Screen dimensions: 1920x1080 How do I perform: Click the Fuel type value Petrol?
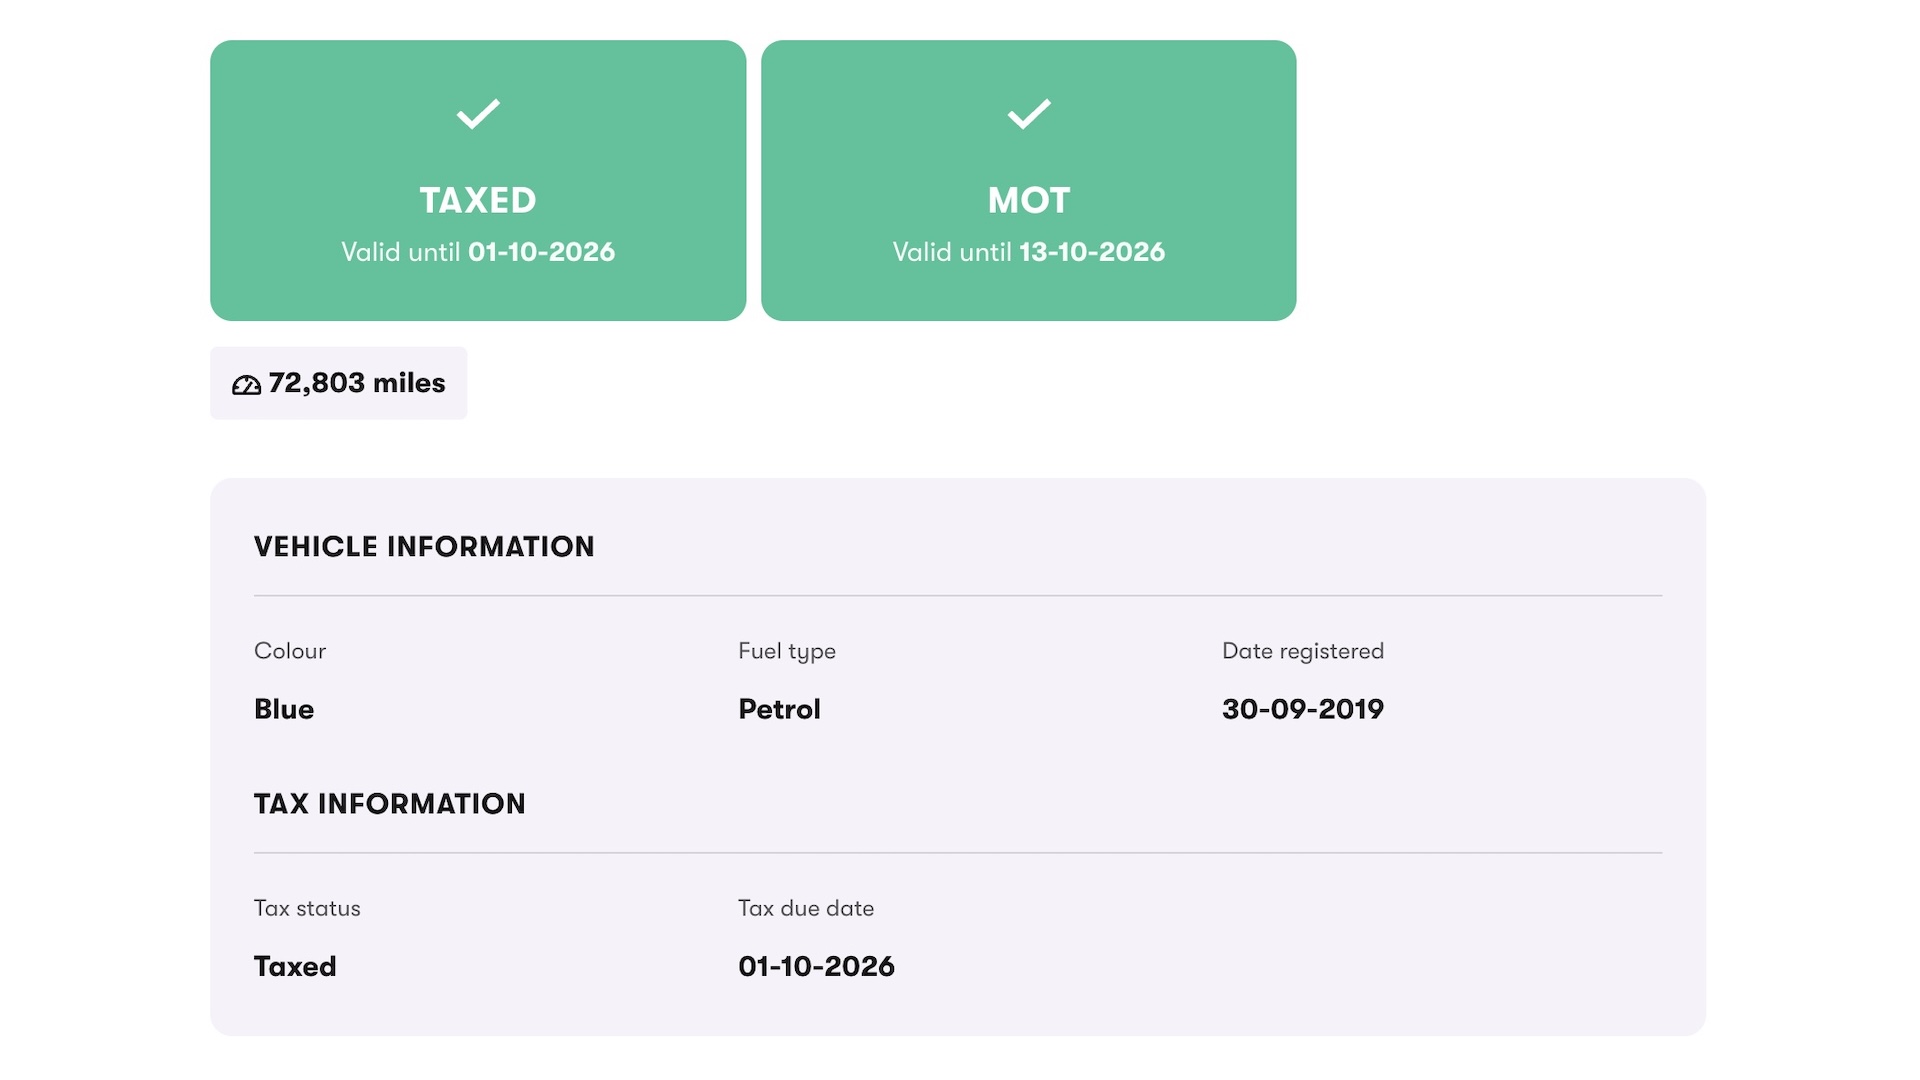(779, 709)
